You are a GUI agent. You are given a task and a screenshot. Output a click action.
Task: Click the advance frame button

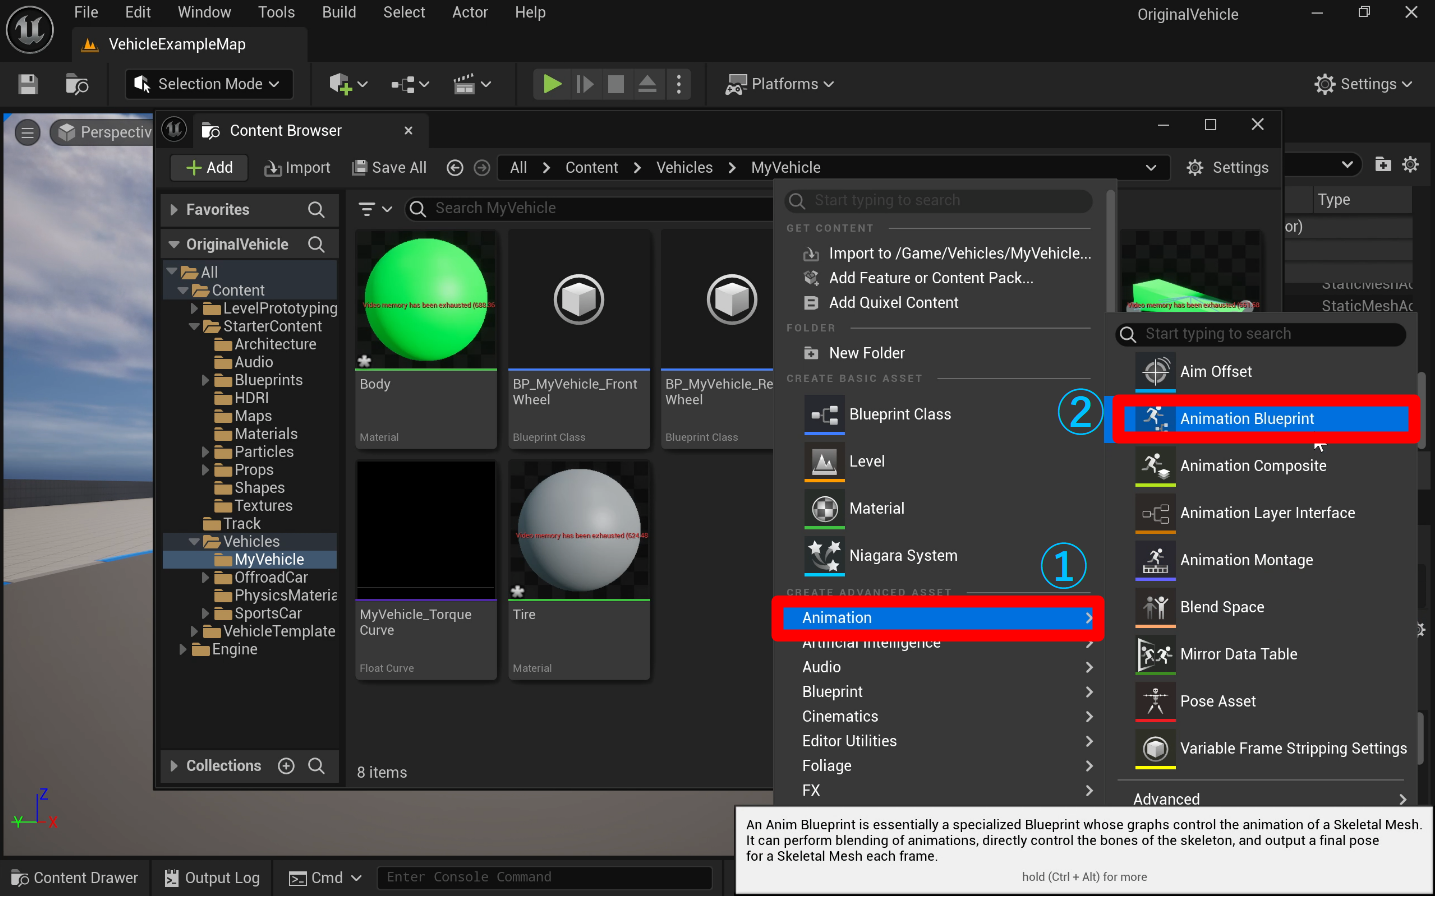coord(585,84)
